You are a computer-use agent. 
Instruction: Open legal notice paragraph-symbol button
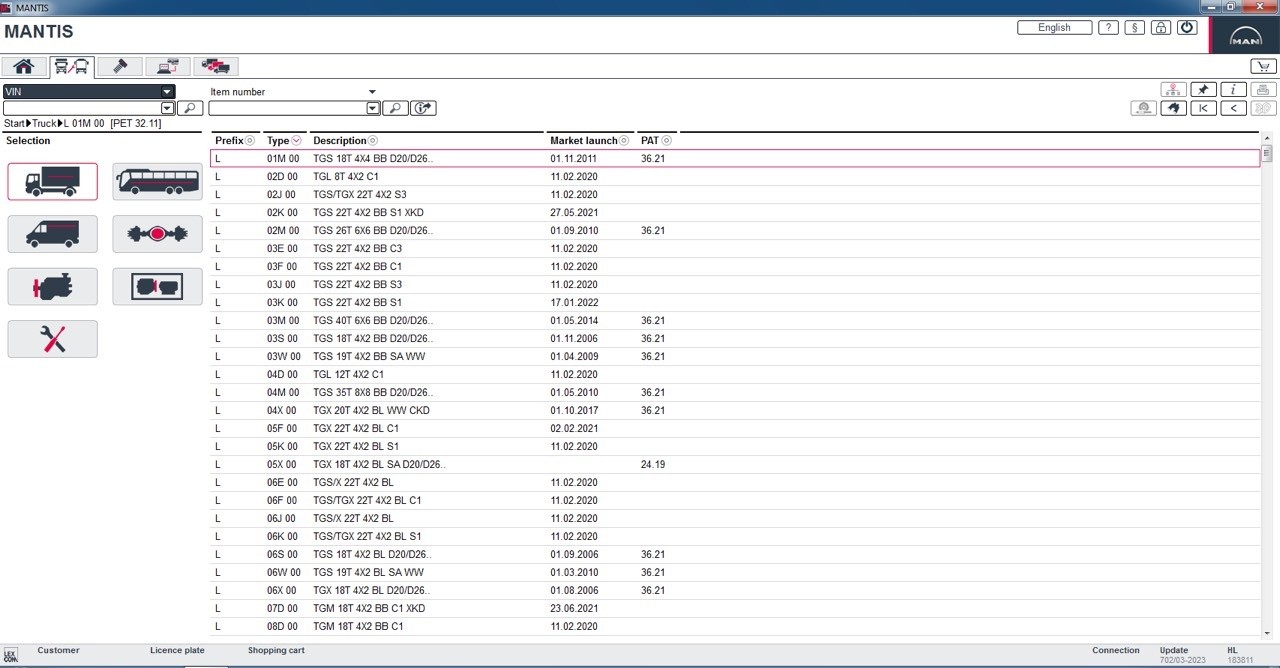click(1134, 28)
